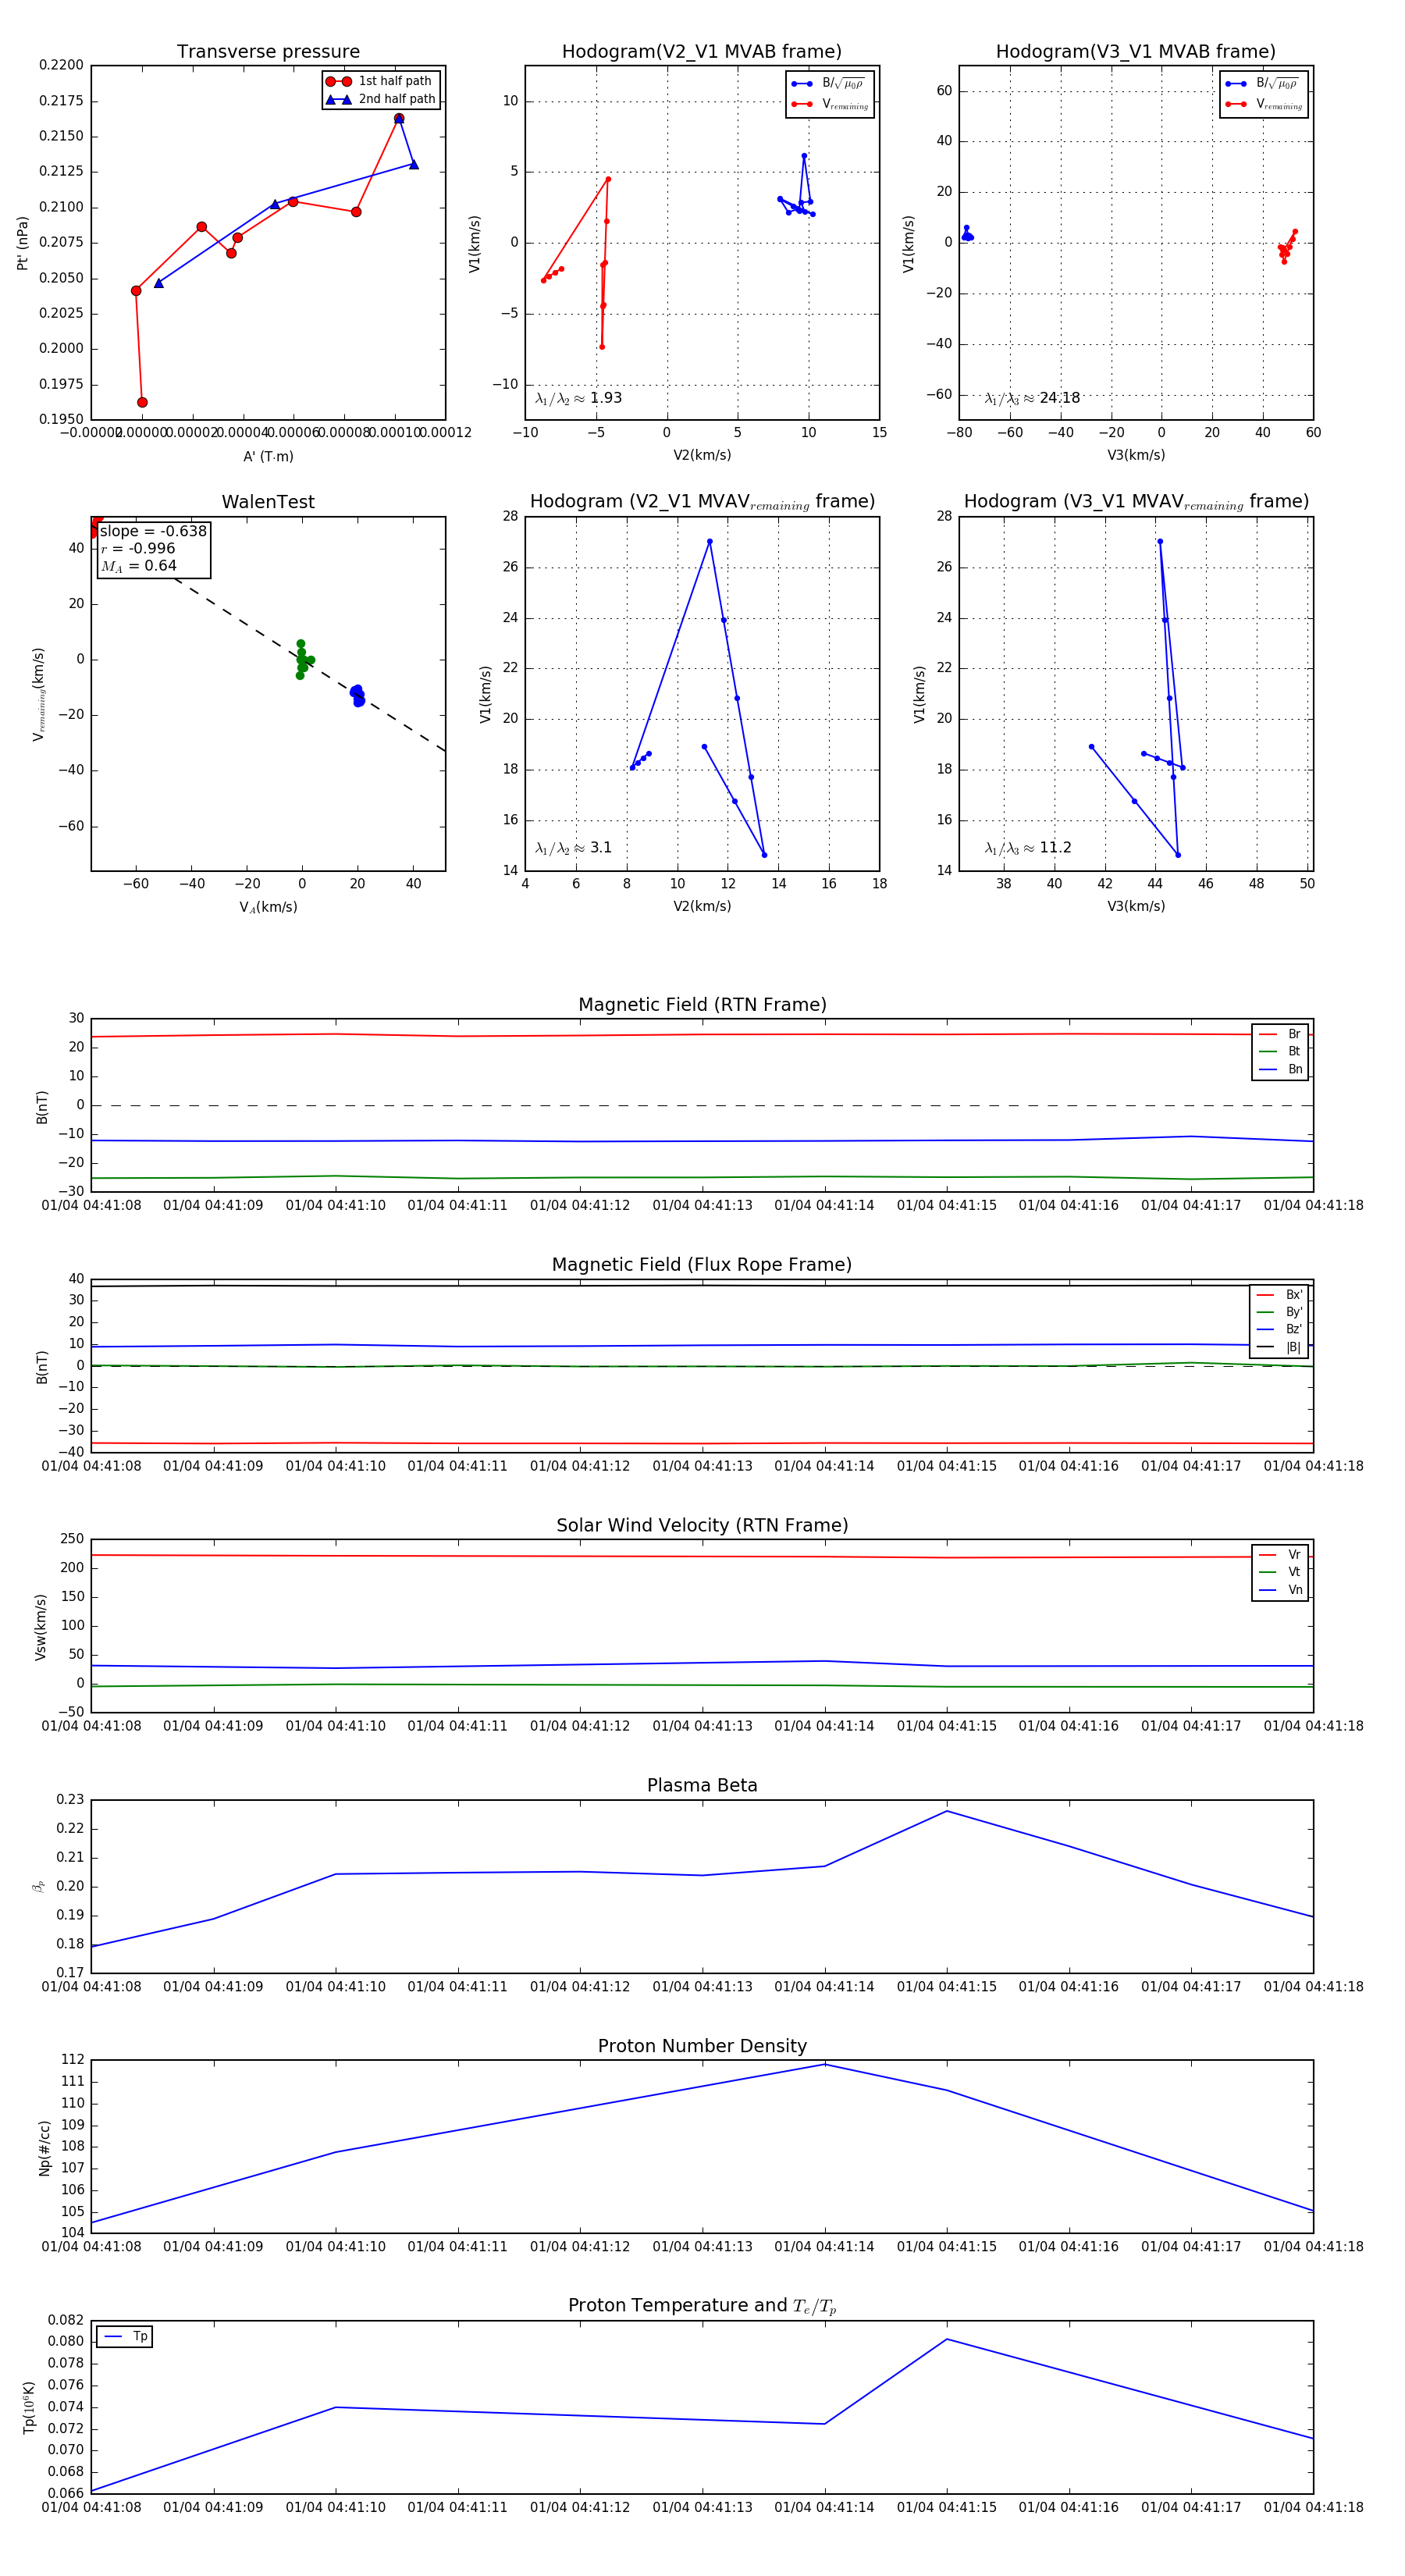Image resolution: width=1405 pixels, height=2576 pixels.
Task: Click the 'Solar Wind Velocity (RTN Frame)' title
Action: tap(702, 1525)
